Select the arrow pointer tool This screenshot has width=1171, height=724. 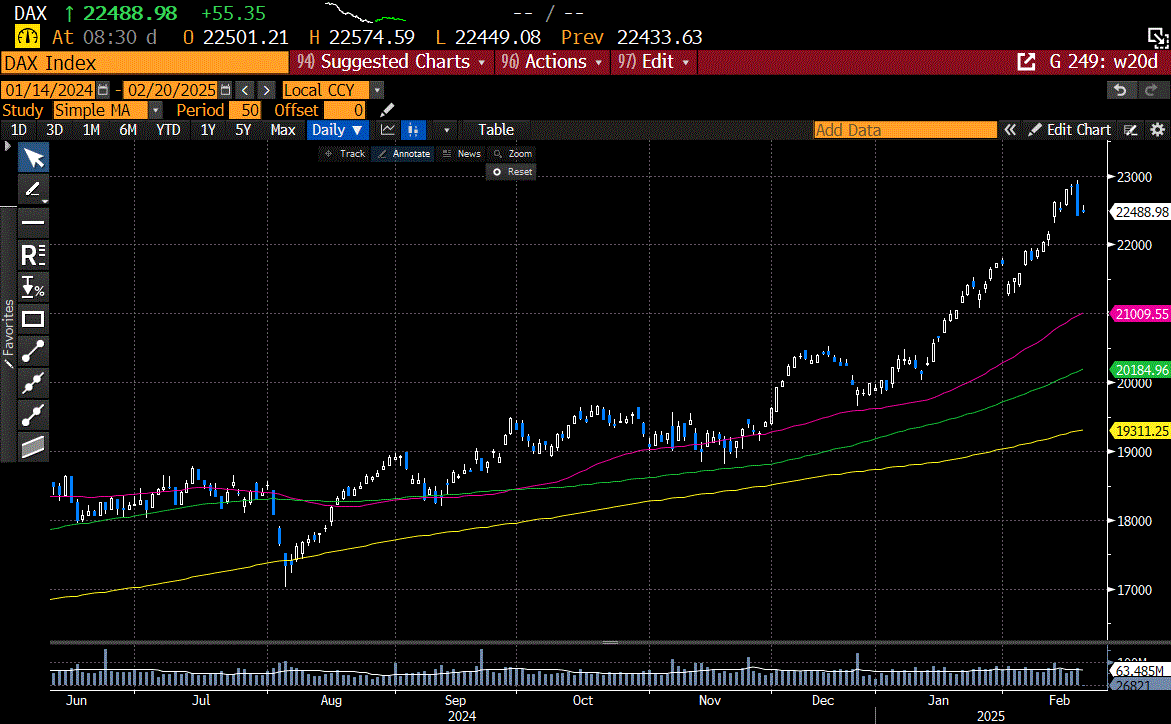(x=34, y=158)
